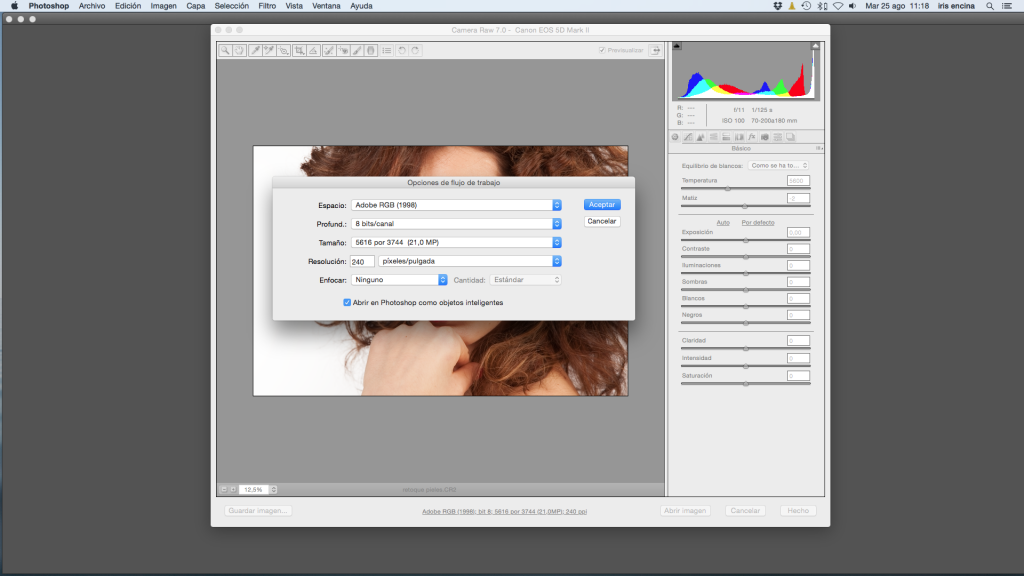Click the Aceptar button
The width and height of the screenshot is (1024, 576).
pos(602,204)
